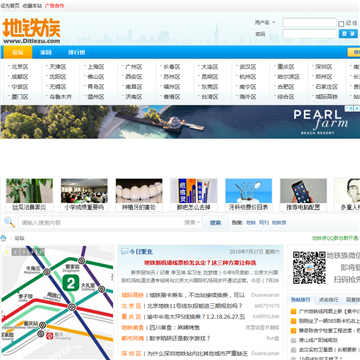The image size is (360, 360).
Task: Click the AdChoices icon on Pearl Farm banner
Action: click(349, 109)
